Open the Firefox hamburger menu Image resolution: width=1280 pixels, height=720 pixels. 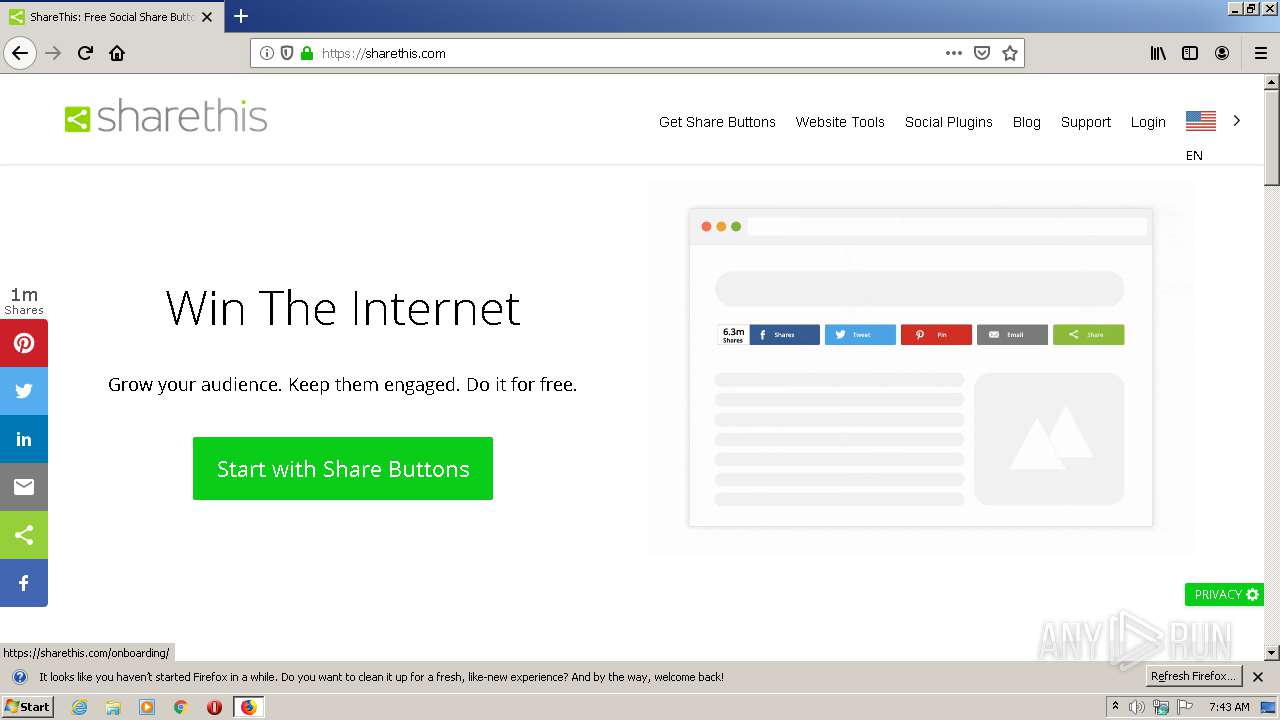1260,53
